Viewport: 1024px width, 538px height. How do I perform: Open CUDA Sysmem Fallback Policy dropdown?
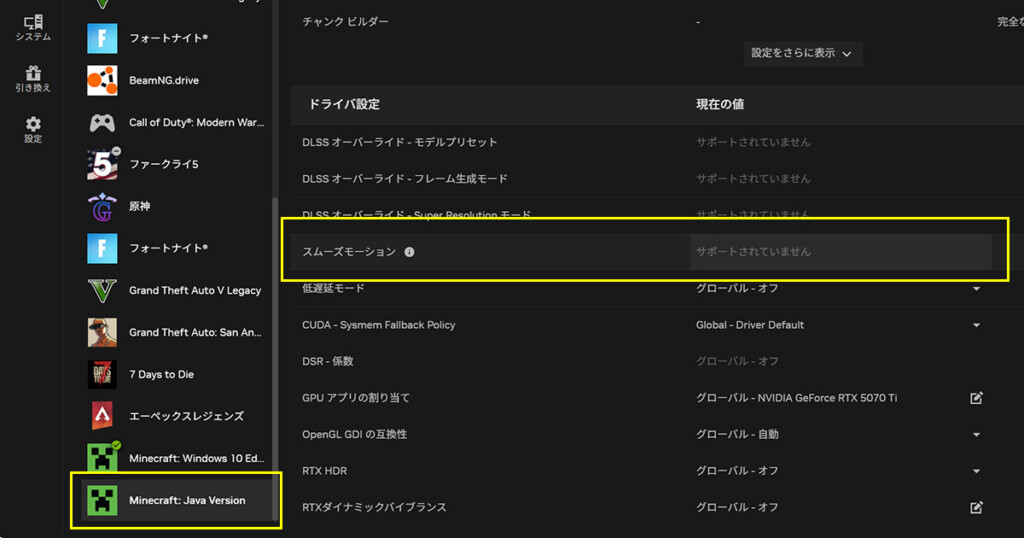(x=976, y=325)
